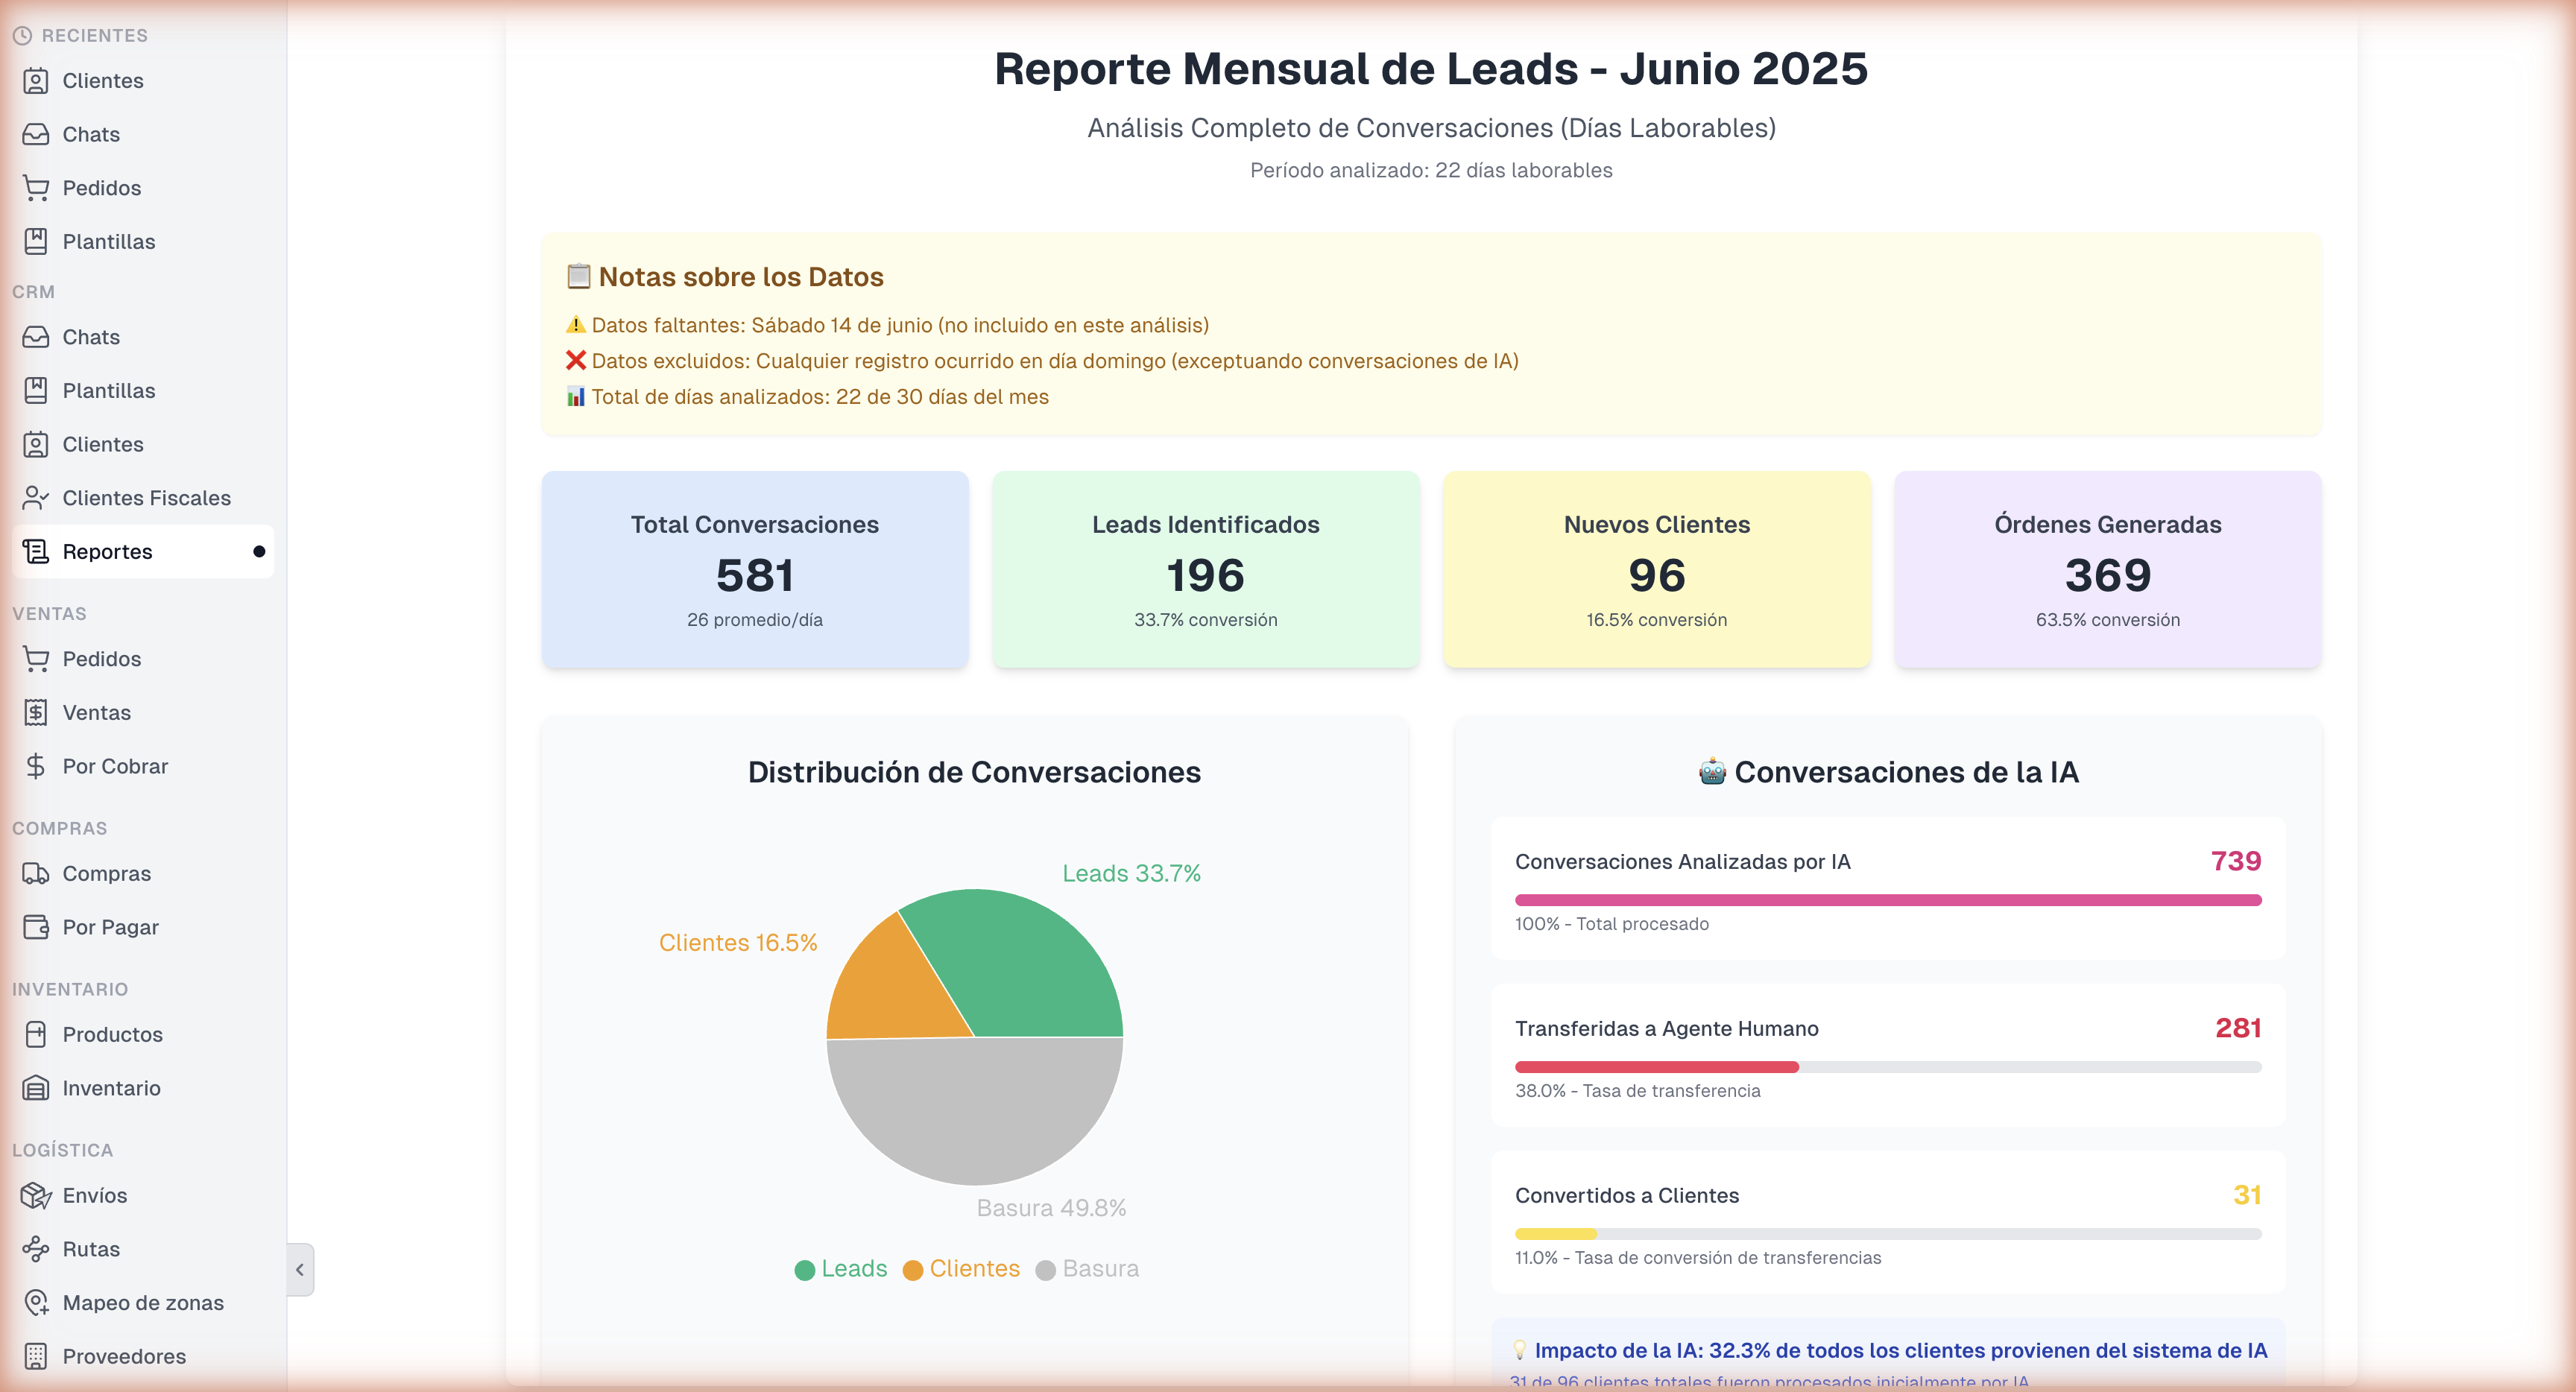Select the Nuevos Clientes metric card

click(1655, 570)
